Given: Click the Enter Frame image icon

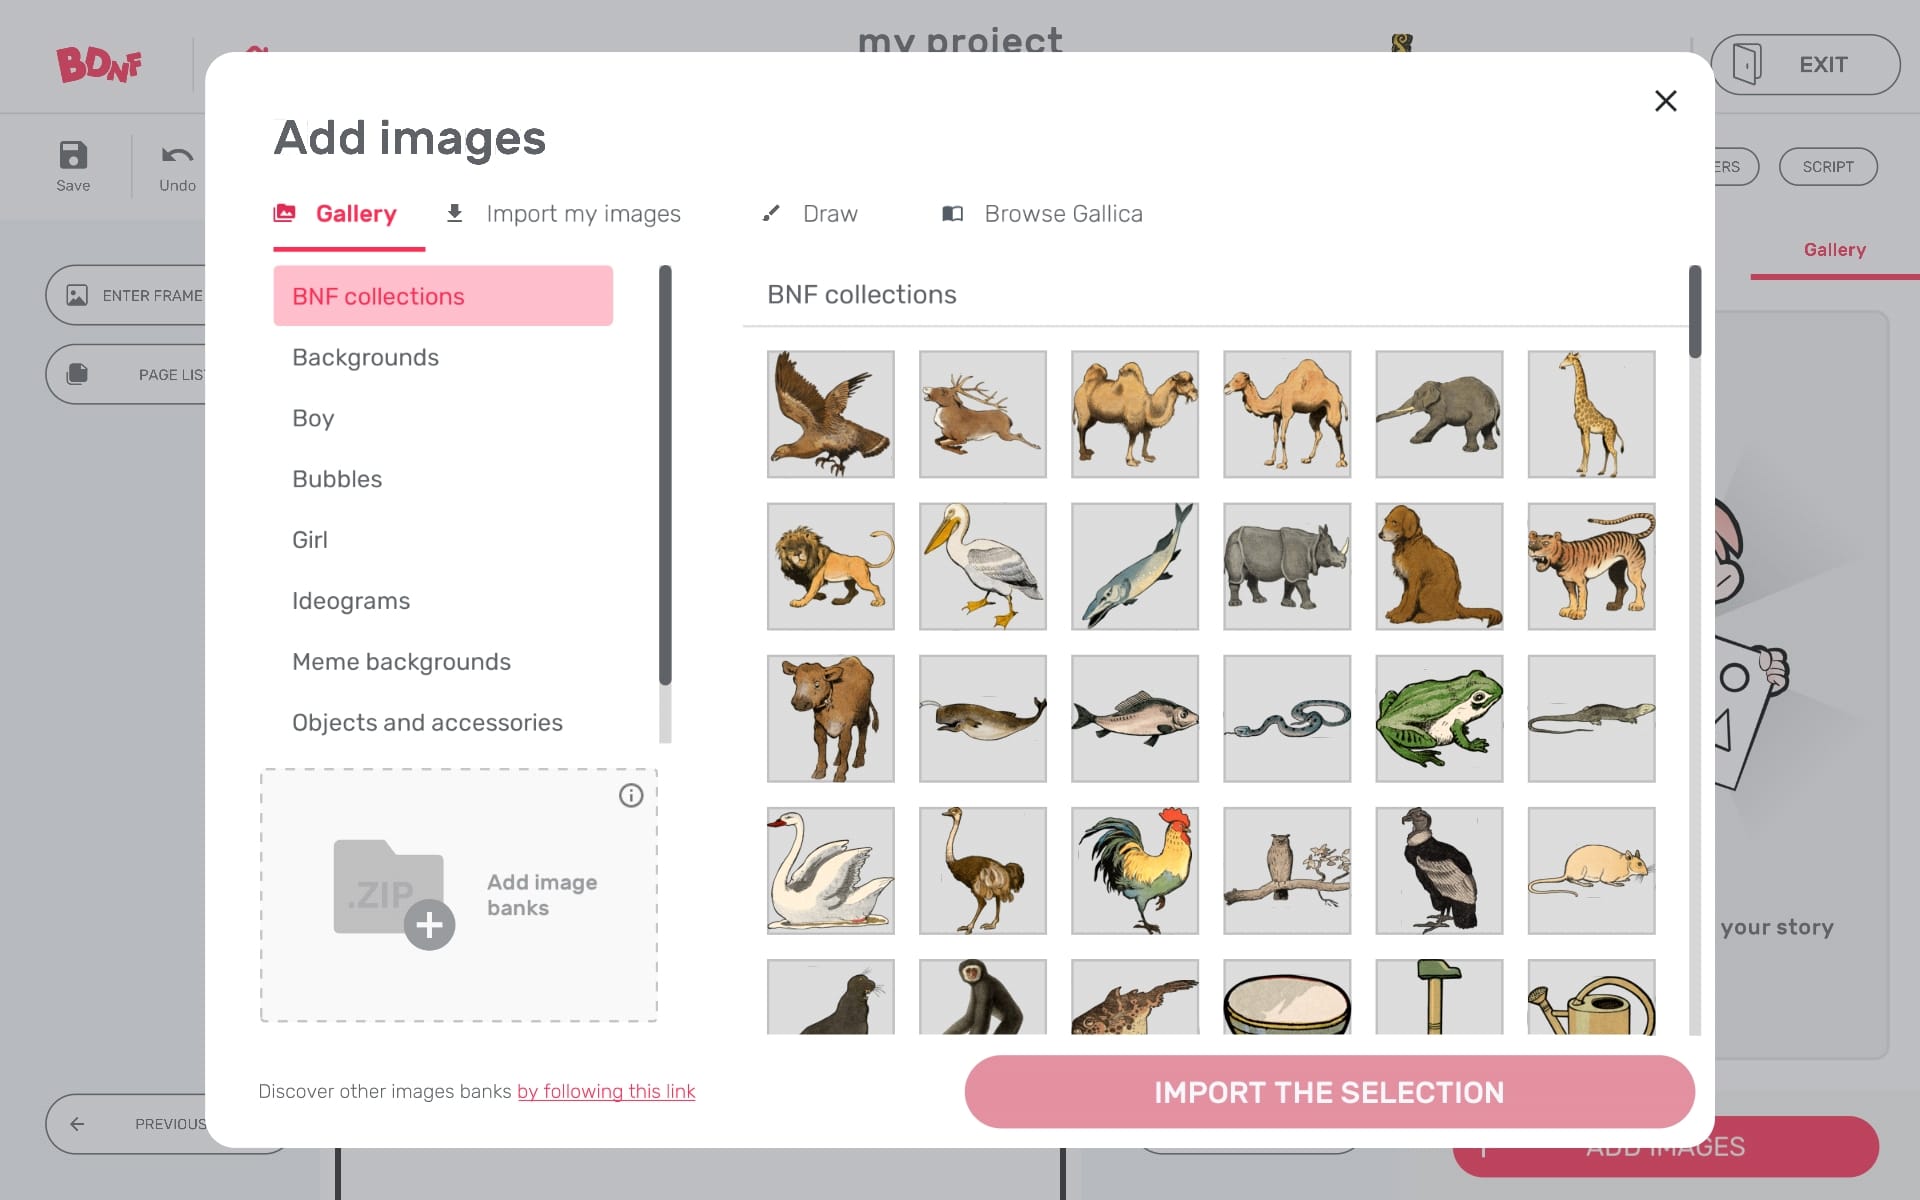Looking at the screenshot, I should pos(78,294).
